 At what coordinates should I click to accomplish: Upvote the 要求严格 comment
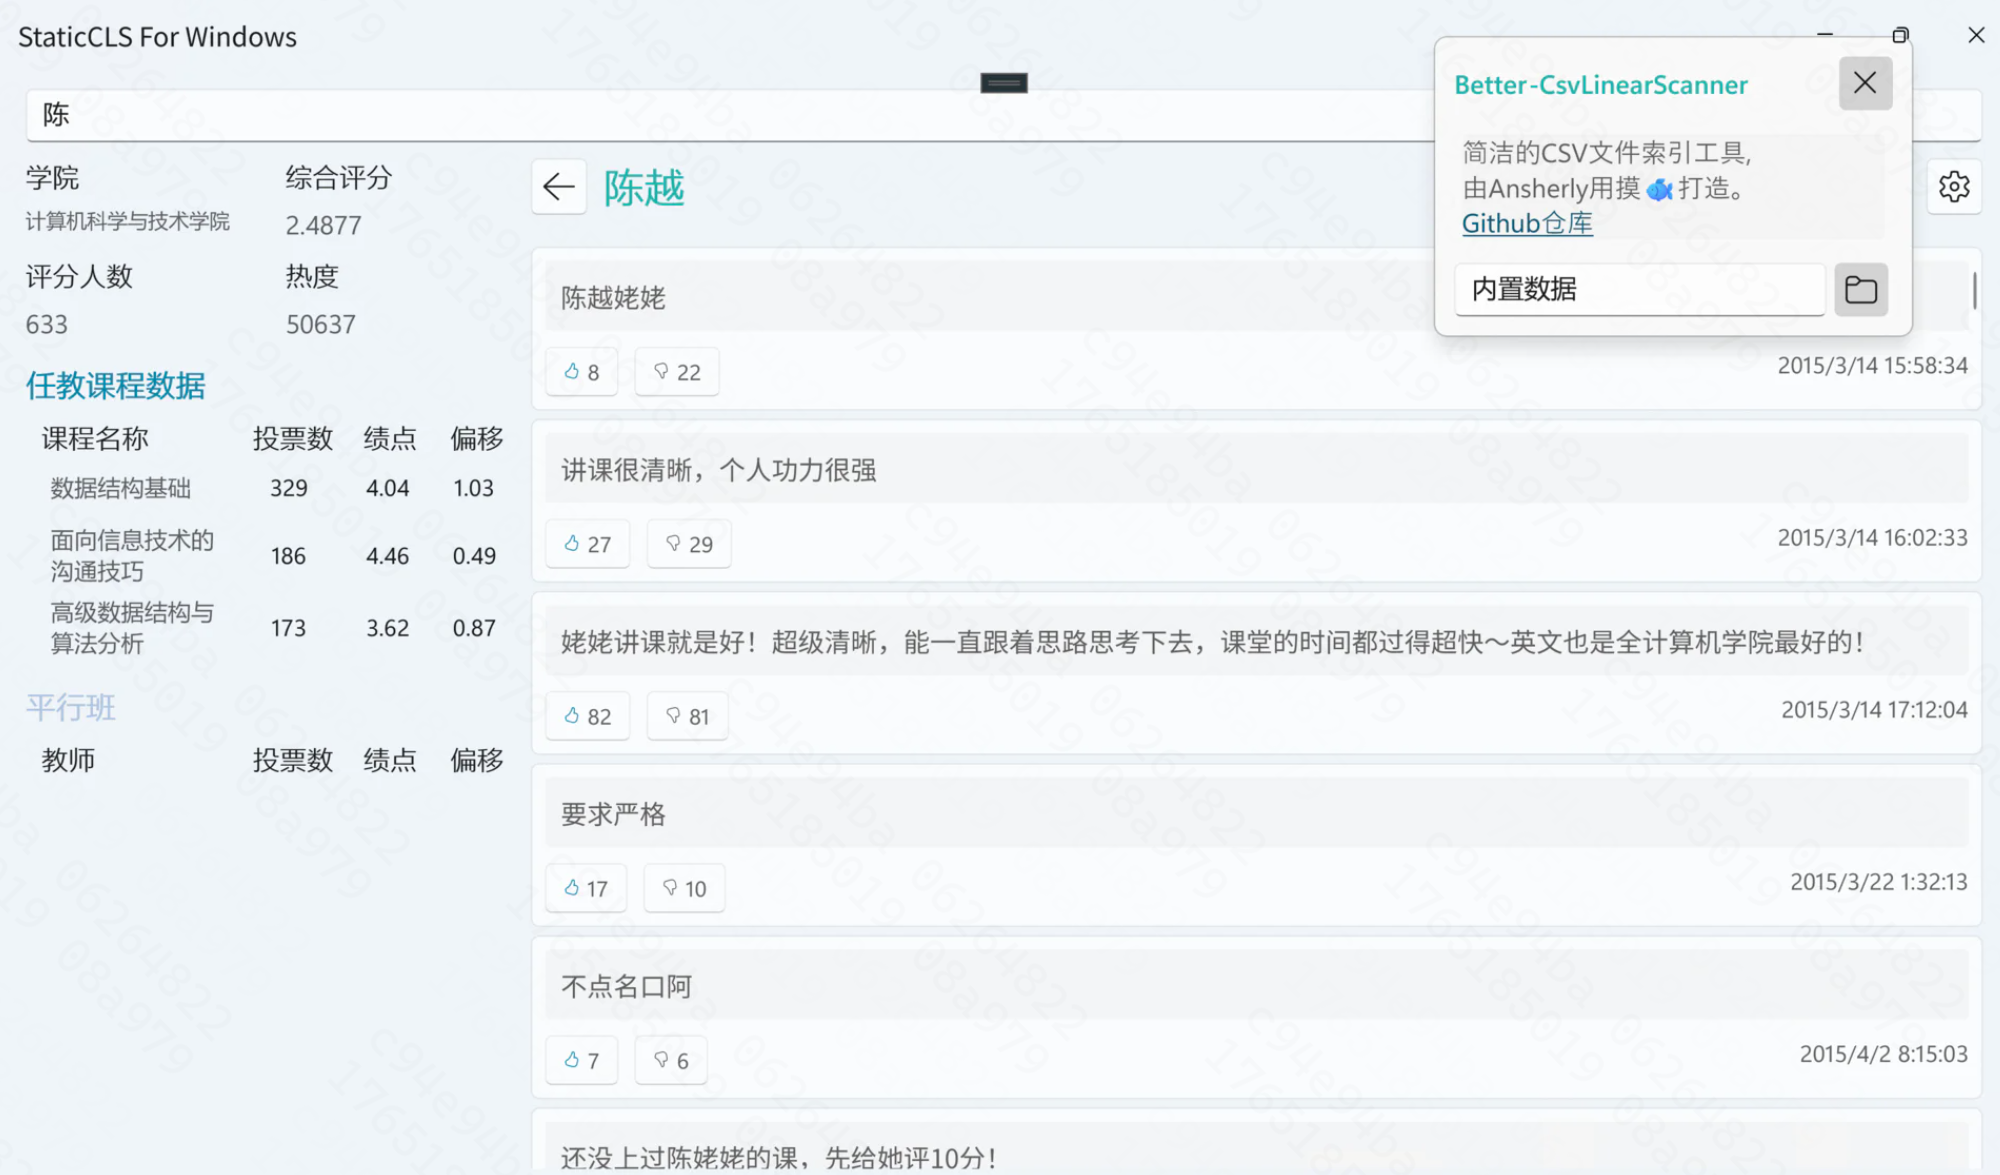coord(585,888)
